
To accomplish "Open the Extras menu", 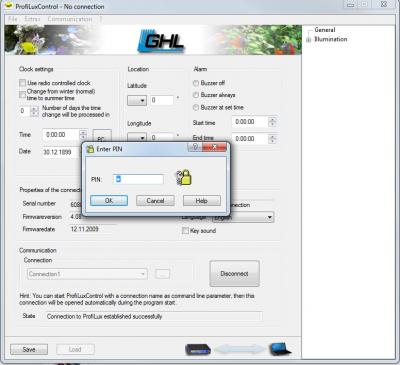I will (x=32, y=19).
